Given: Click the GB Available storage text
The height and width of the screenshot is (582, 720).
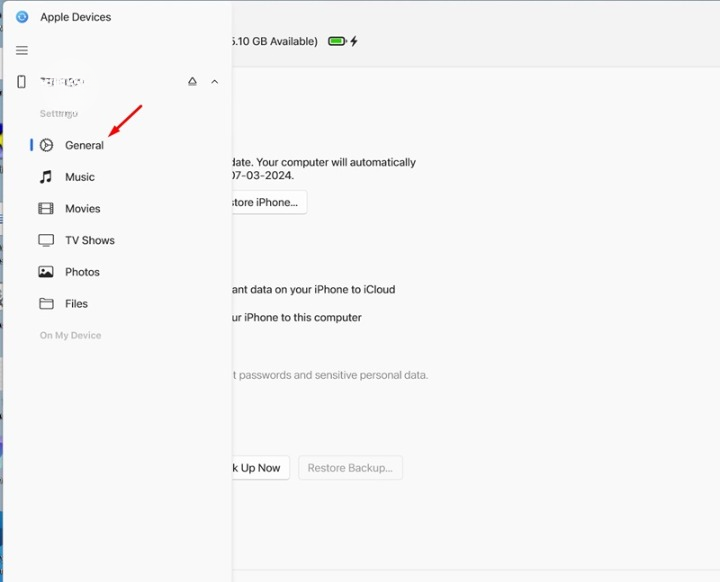Looking at the screenshot, I should click(274, 41).
